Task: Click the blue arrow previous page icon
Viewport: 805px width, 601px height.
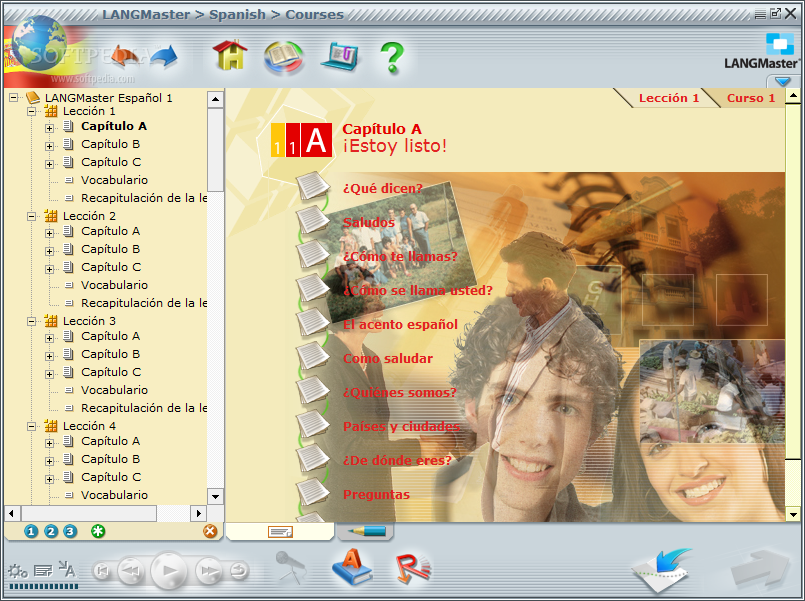Action: point(662,570)
